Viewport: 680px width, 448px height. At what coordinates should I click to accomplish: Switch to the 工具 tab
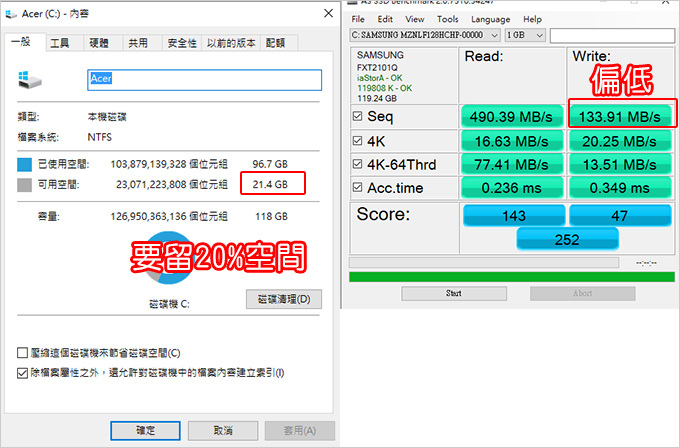[59, 43]
